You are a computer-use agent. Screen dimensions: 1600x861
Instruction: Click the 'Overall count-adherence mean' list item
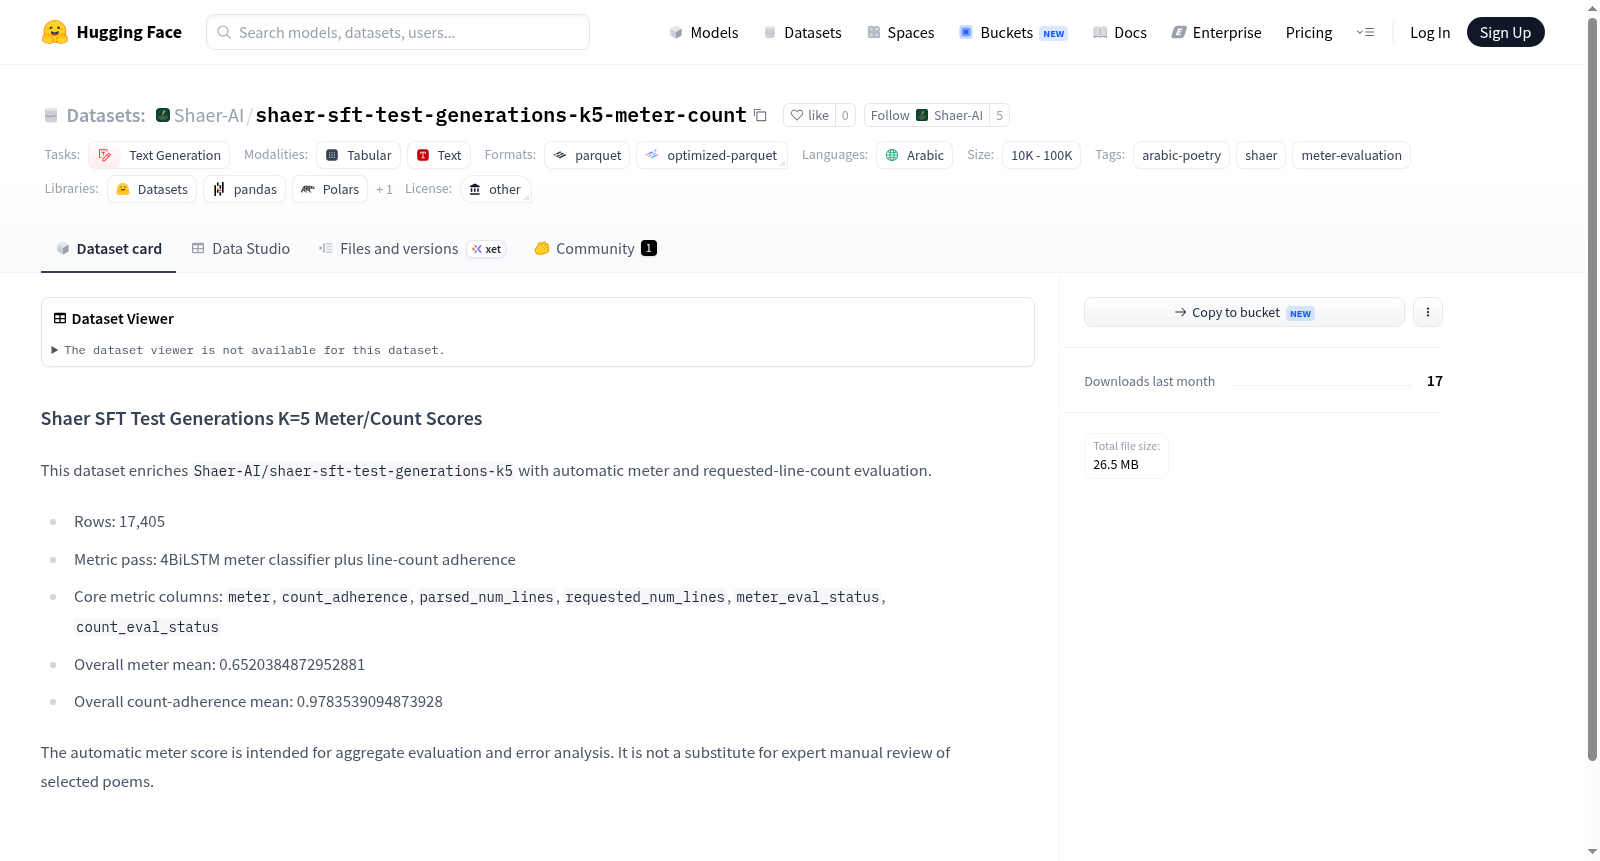coord(258,702)
